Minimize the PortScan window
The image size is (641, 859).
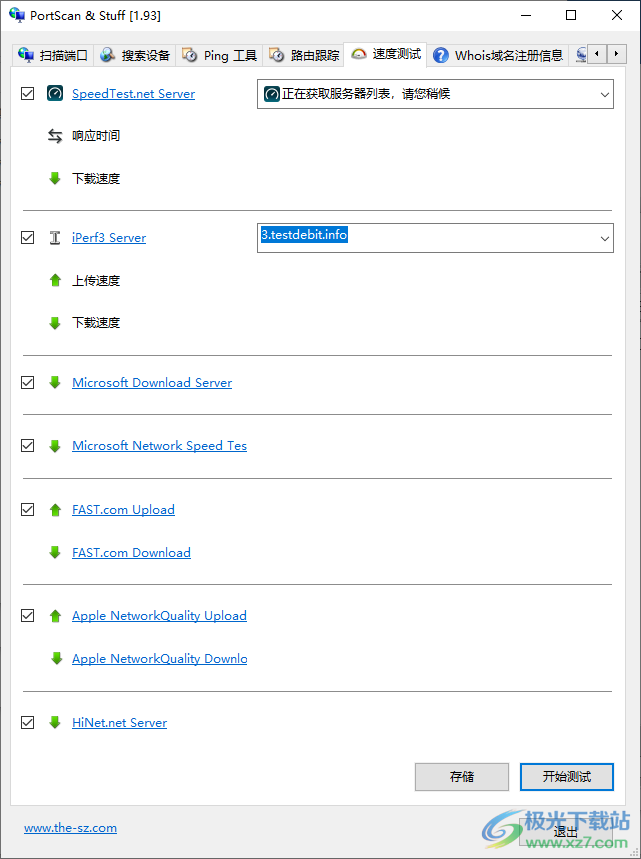[x=526, y=15]
